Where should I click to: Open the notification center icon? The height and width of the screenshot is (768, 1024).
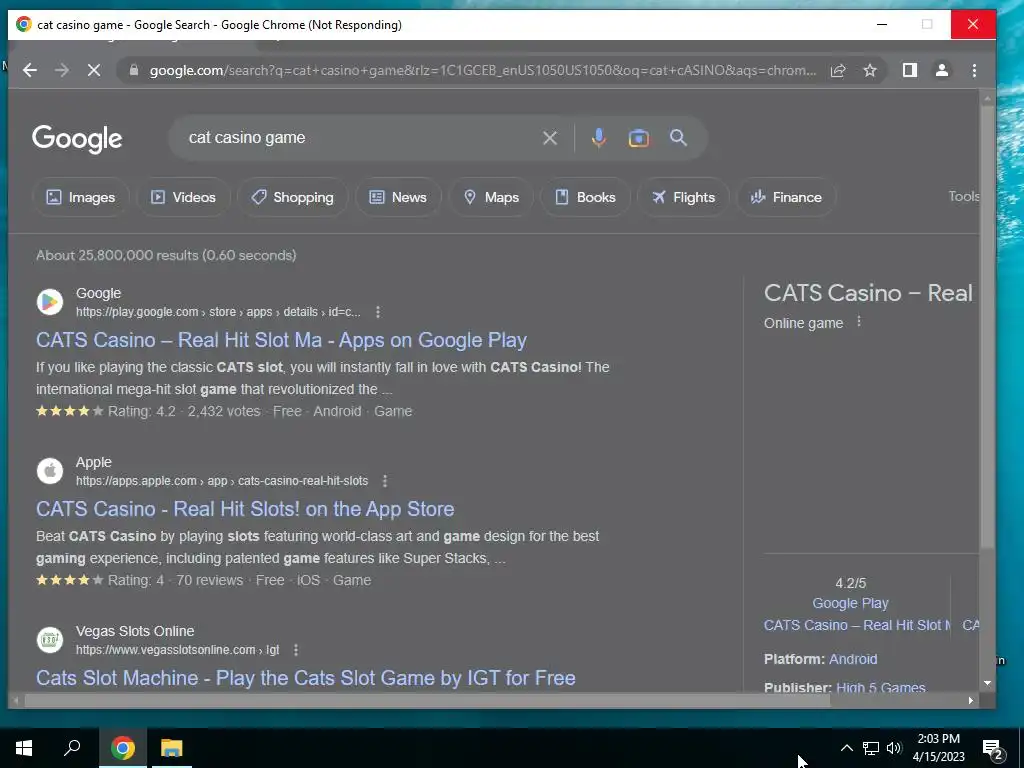993,749
